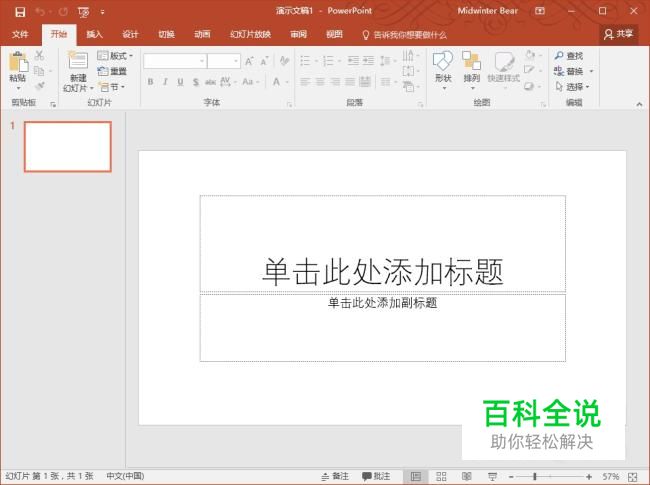Click the 共享 share button

coord(618,34)
